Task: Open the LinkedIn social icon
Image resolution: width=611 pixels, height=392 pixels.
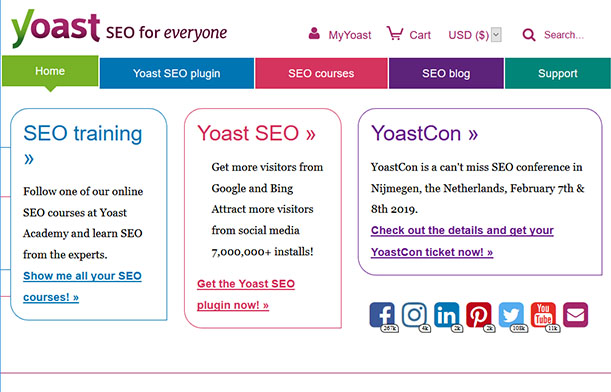Action: point(446,314)
